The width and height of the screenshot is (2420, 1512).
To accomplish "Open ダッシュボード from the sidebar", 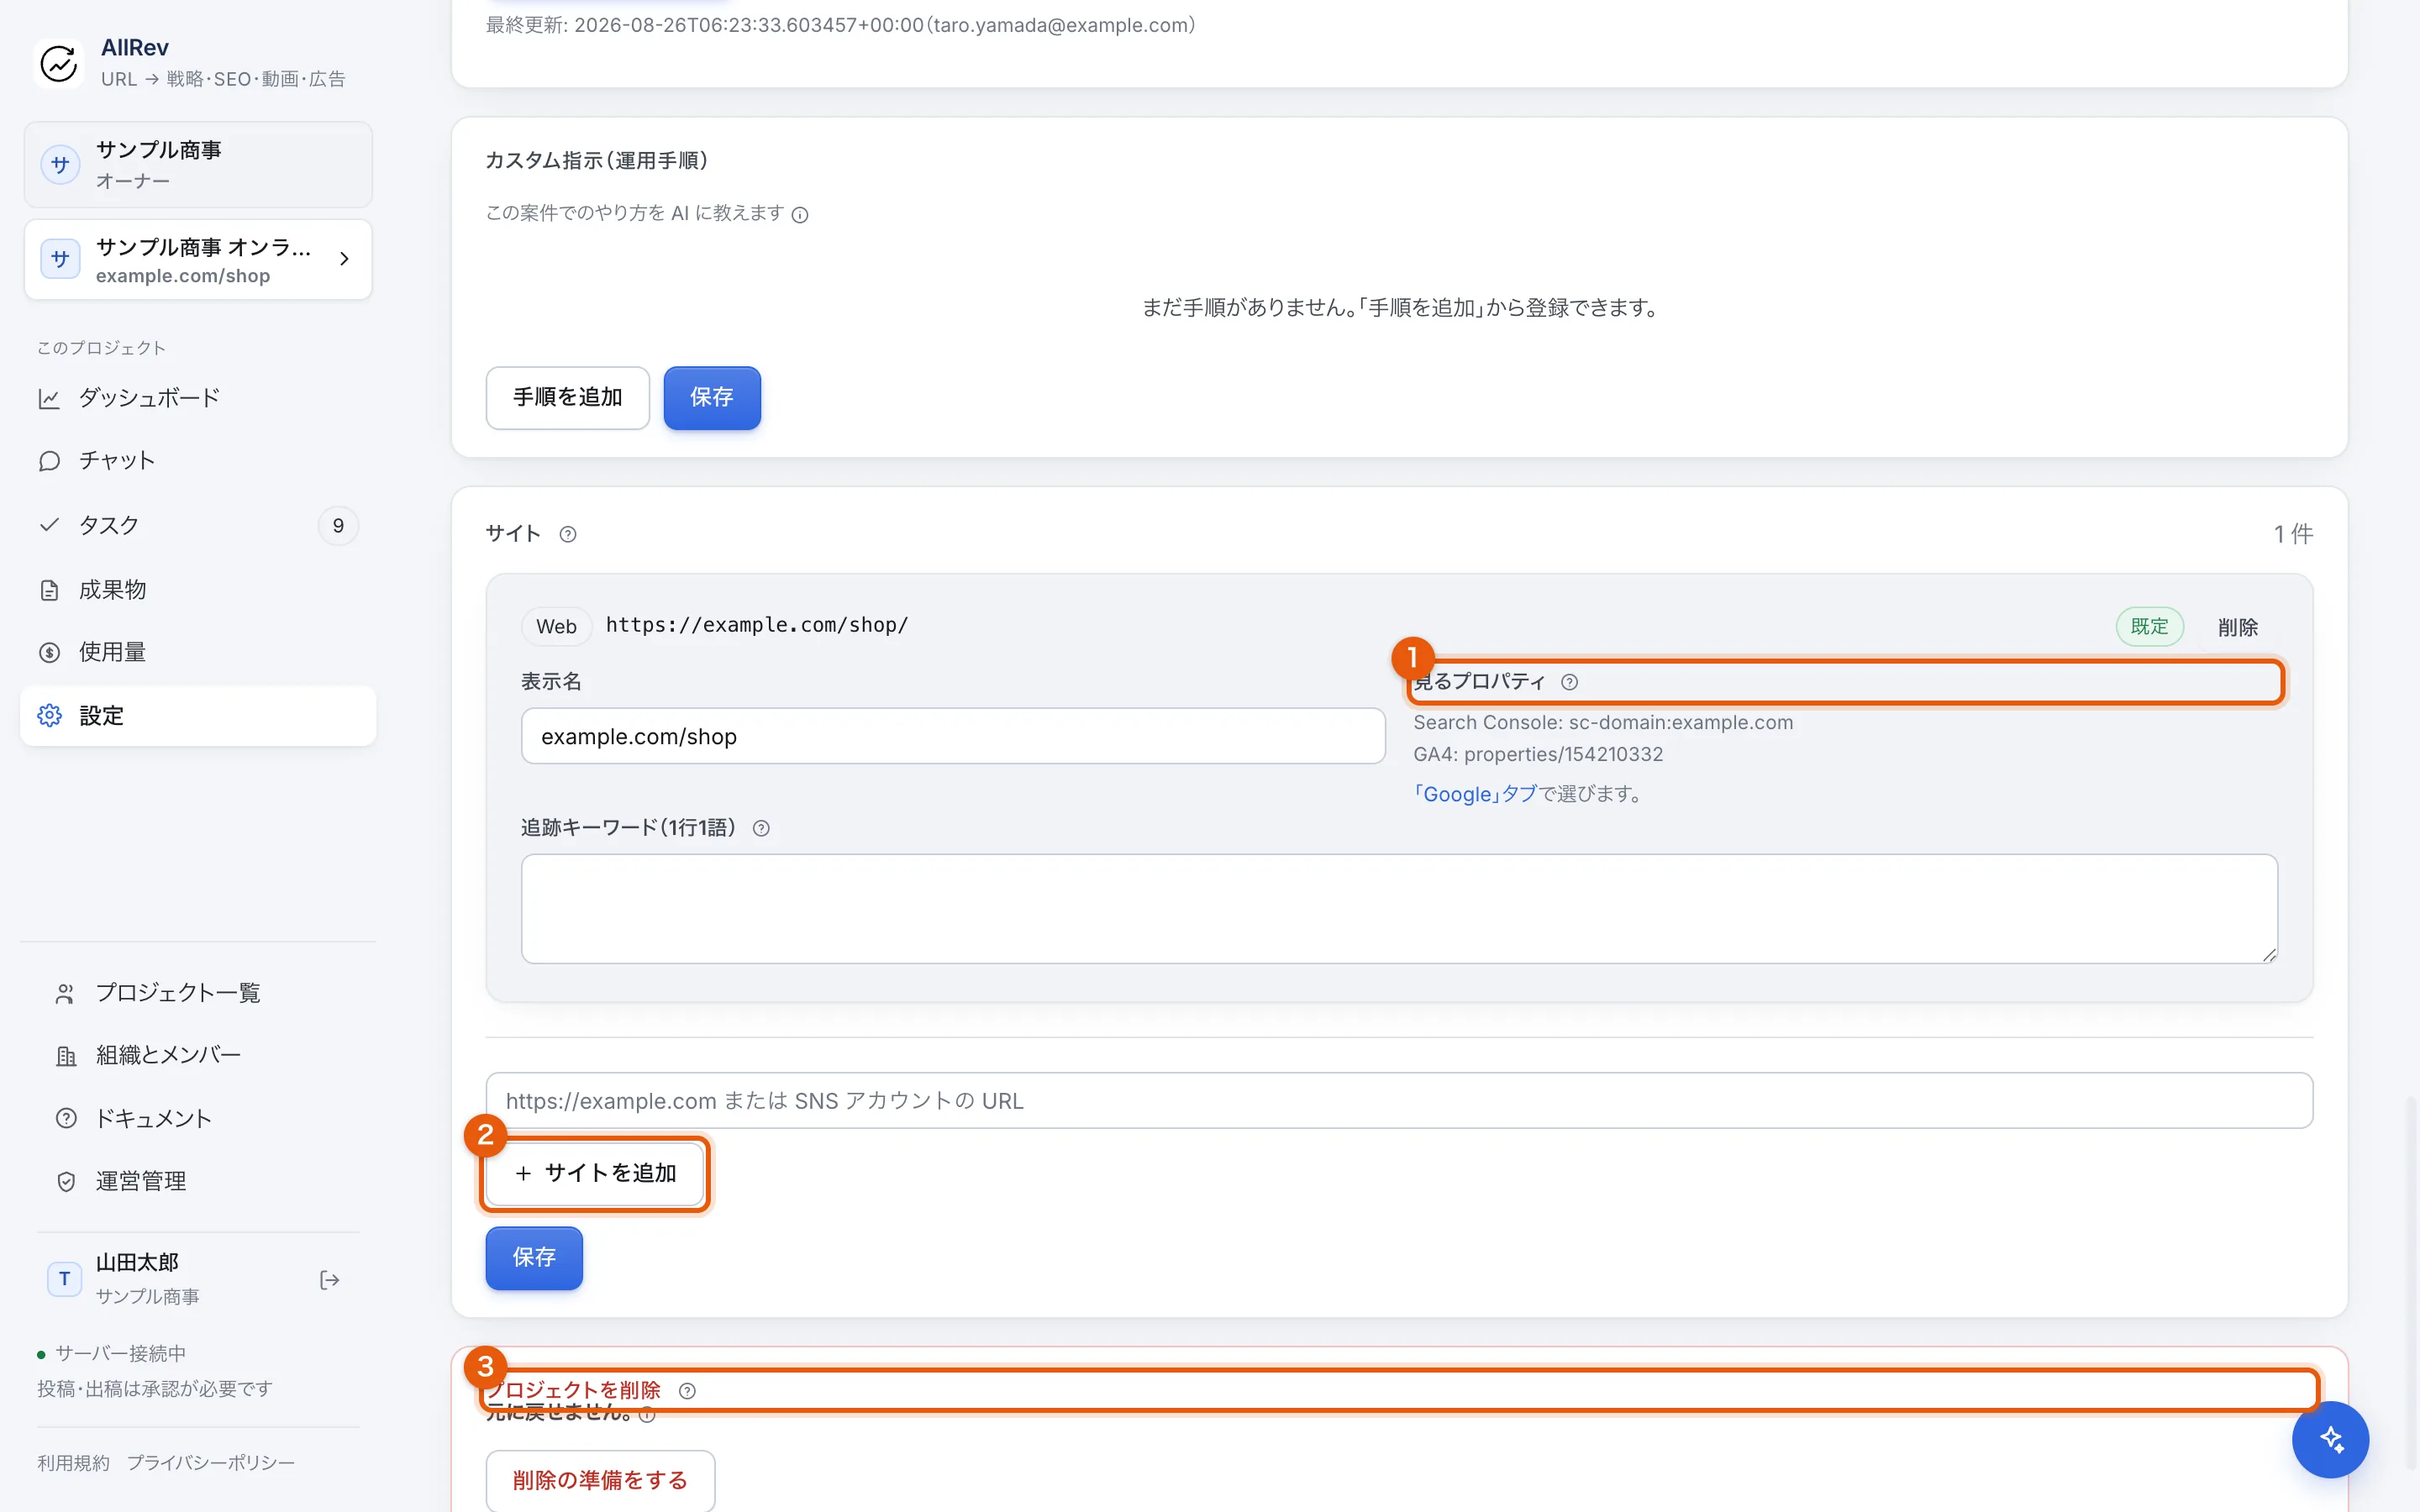I will click(x=198, y=398).
